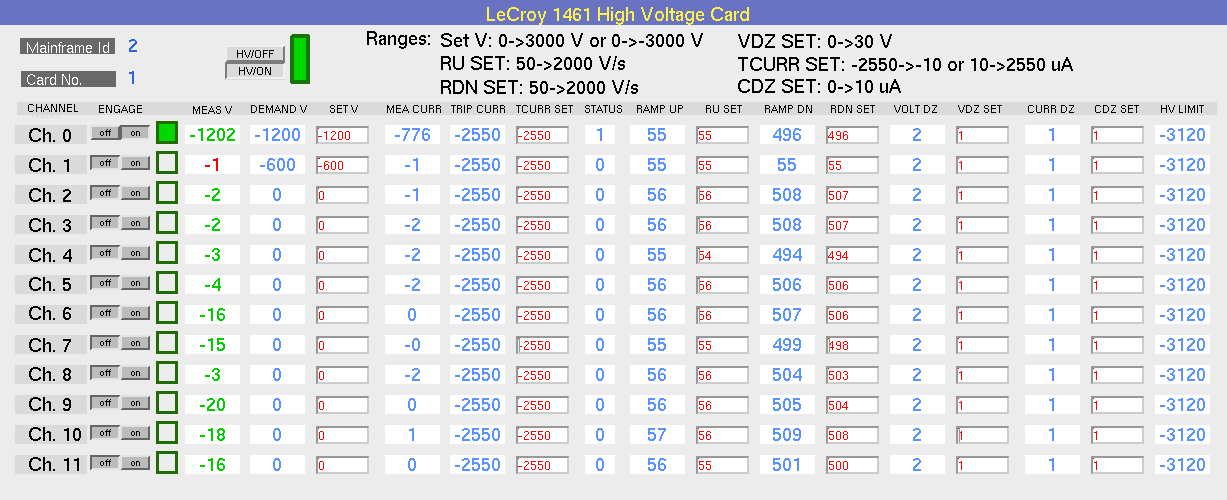
Task: Switch Ch. 1 engage to on
Action: point(135,162)
